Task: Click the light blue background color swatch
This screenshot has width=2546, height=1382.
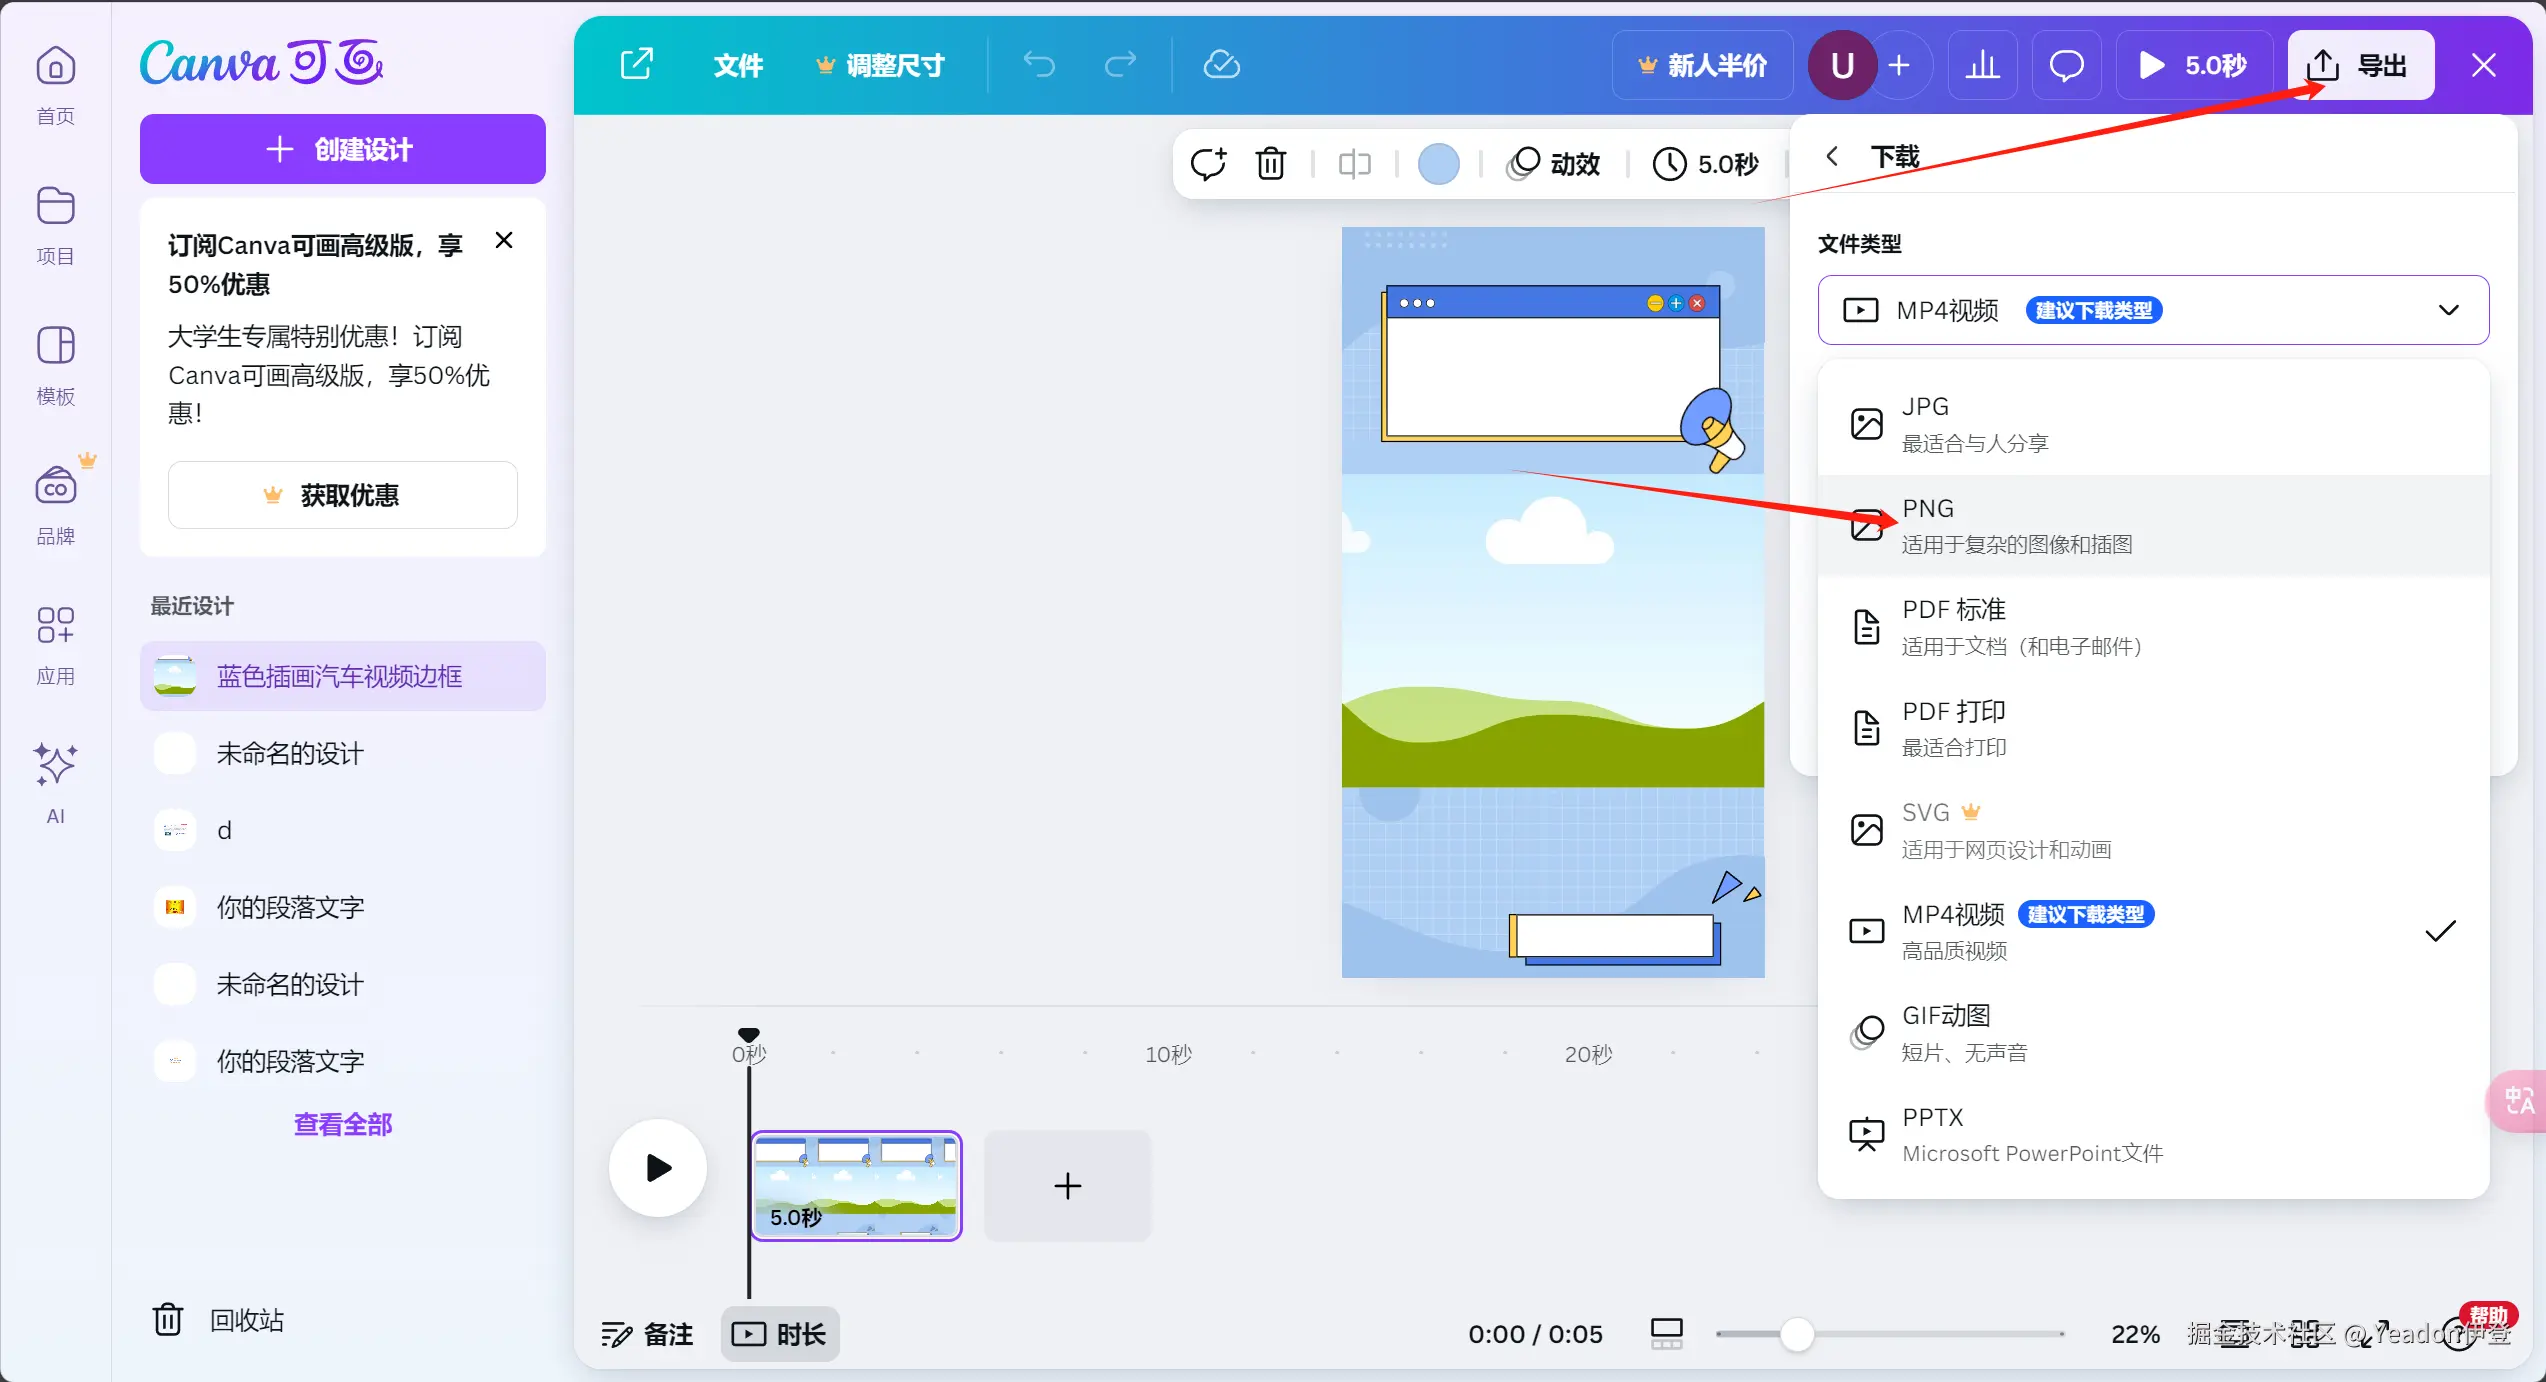Action: (1438, 163)
